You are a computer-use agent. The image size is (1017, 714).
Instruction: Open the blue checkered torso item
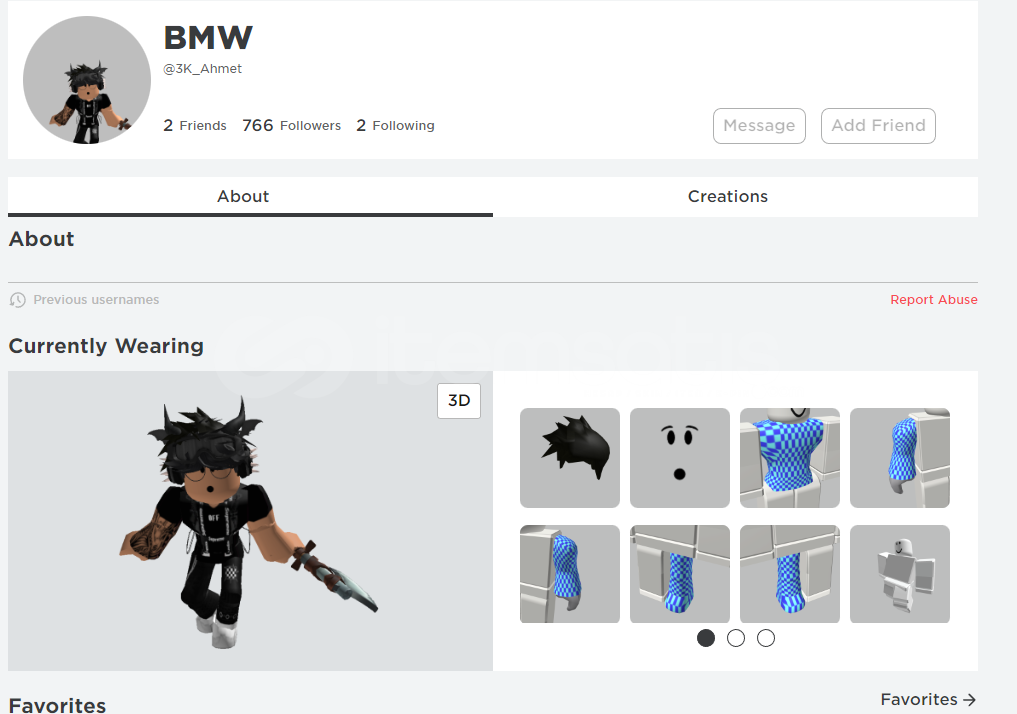tap(789, 458)
